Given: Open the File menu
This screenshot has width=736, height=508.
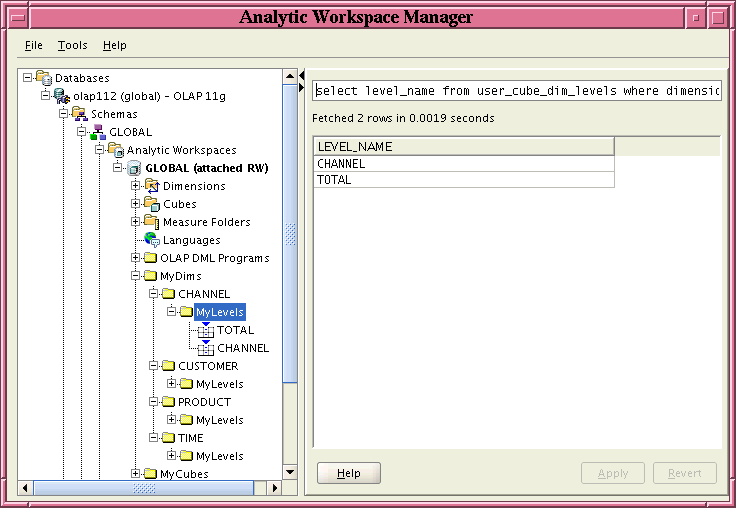Looking at the screenshot, I should 33,45.
